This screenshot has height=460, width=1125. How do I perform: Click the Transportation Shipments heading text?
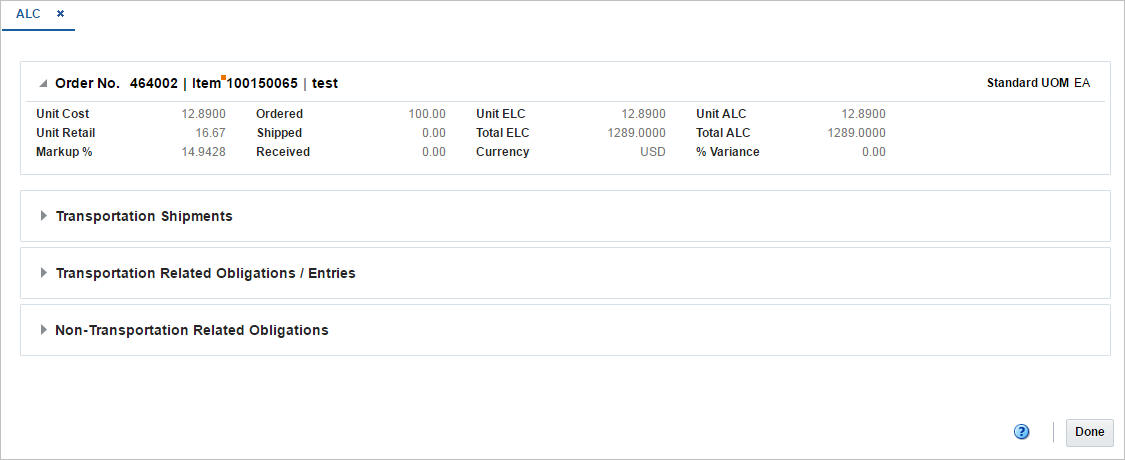(x=144, y=216)
